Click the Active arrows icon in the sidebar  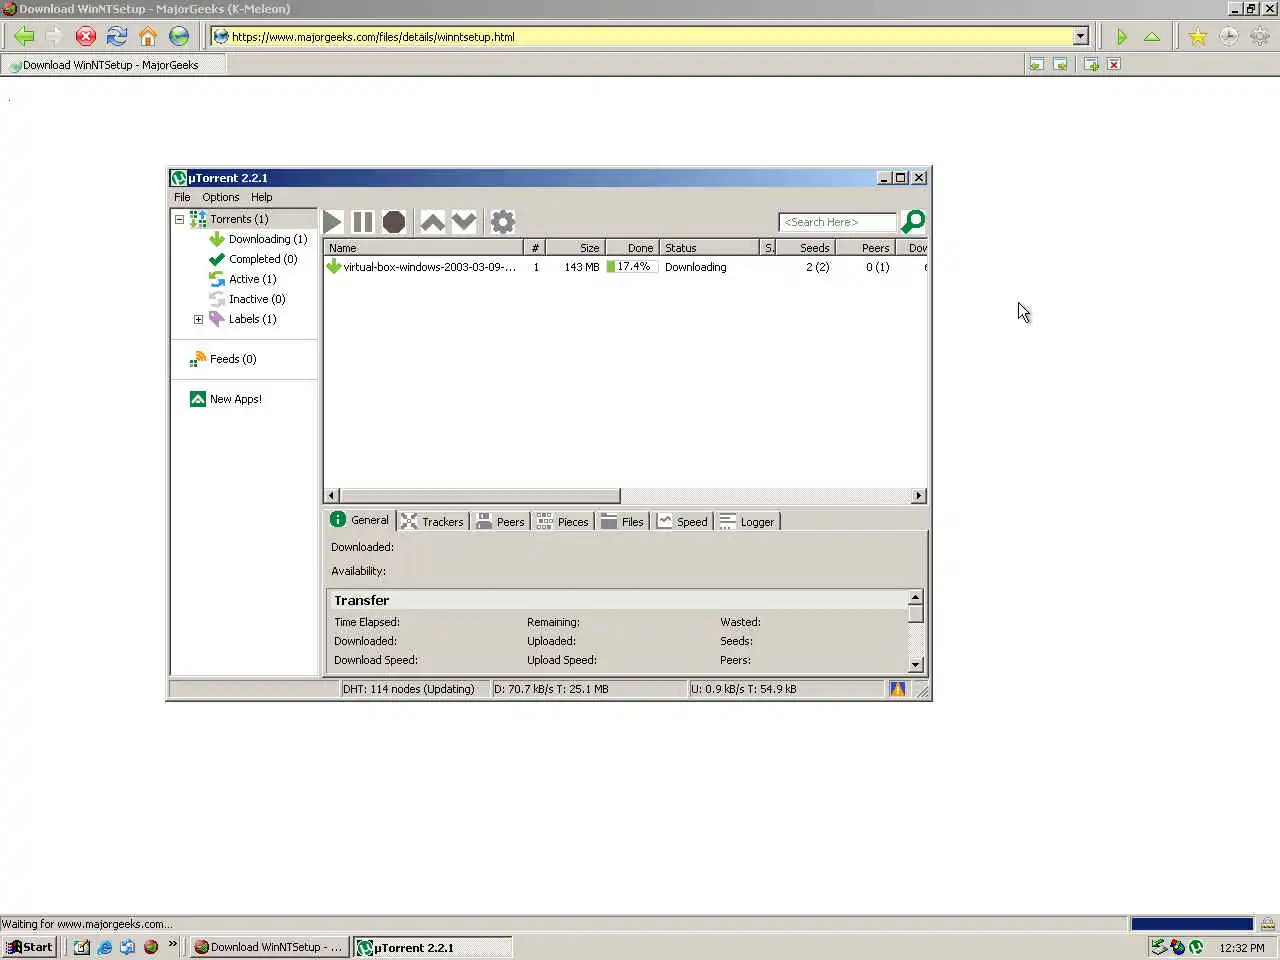(x=217, y=279)
